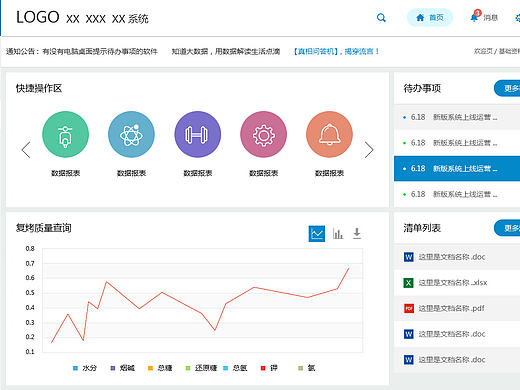Switch chart to bar view

338,234
